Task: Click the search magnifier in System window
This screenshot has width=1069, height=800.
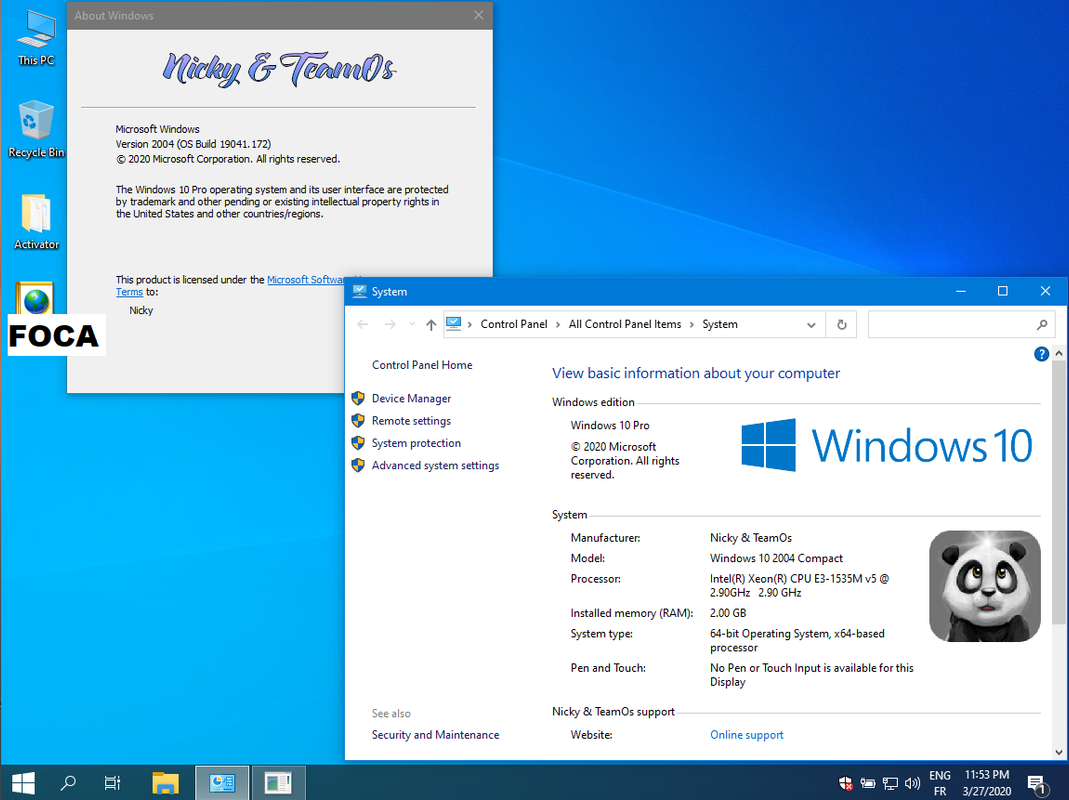Action: (1042, 325)
